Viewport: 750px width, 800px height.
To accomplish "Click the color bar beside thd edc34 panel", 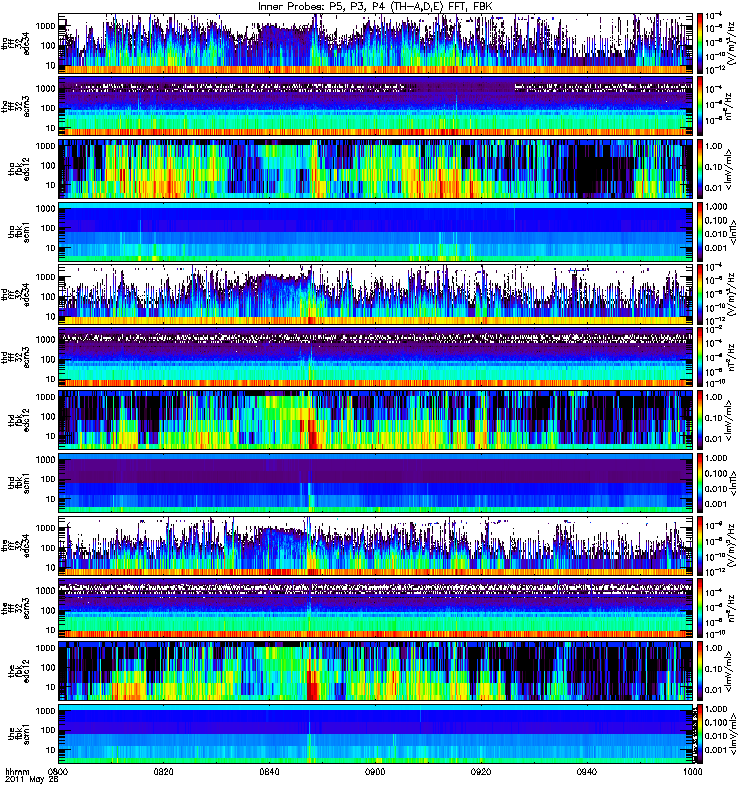I will [x=699, y=294].
